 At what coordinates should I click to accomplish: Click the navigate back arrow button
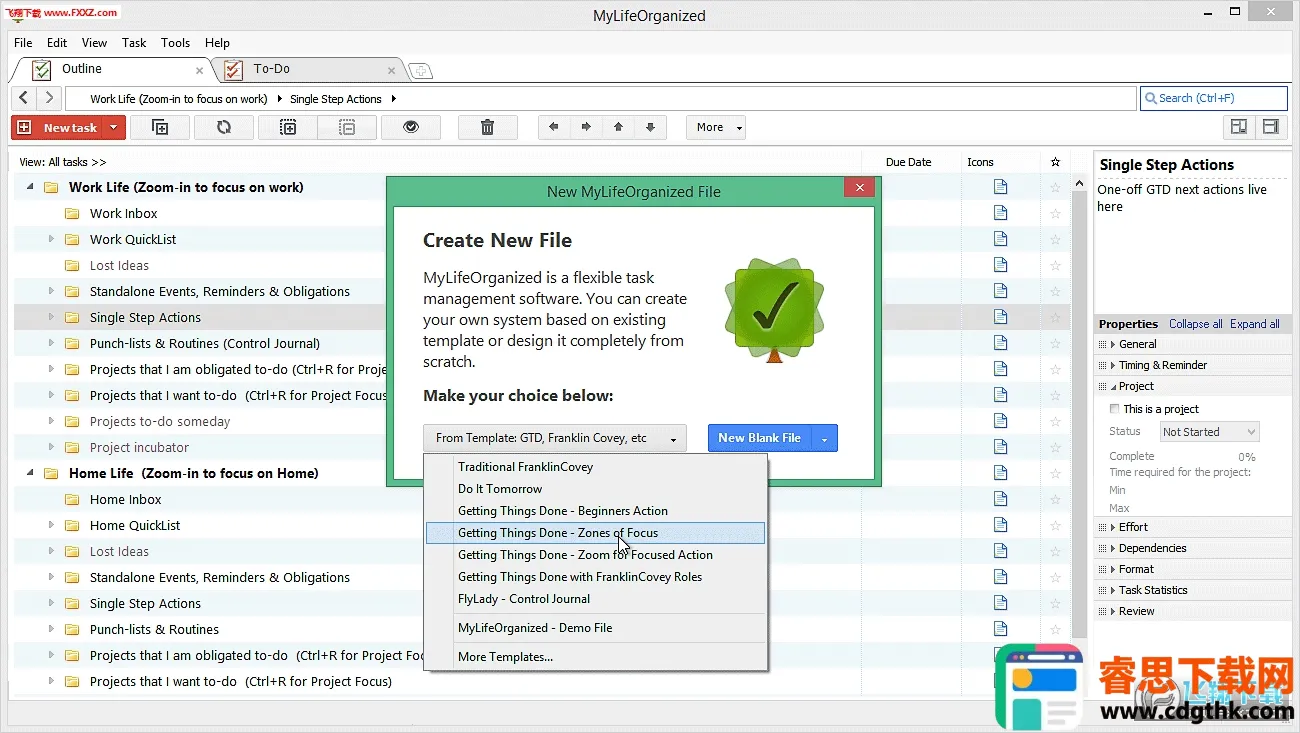(x=24, y=98)
